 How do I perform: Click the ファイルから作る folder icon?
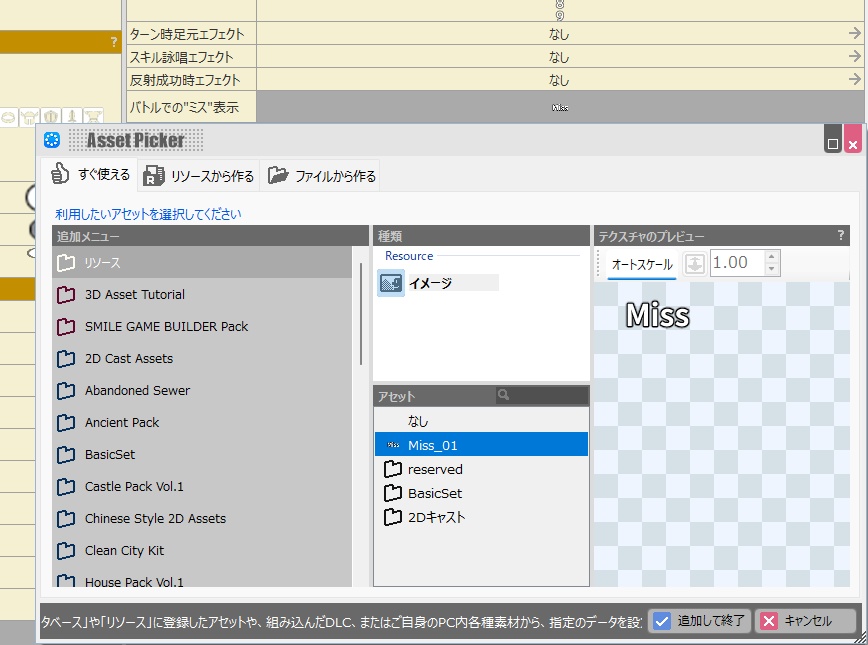coord(278,175)
